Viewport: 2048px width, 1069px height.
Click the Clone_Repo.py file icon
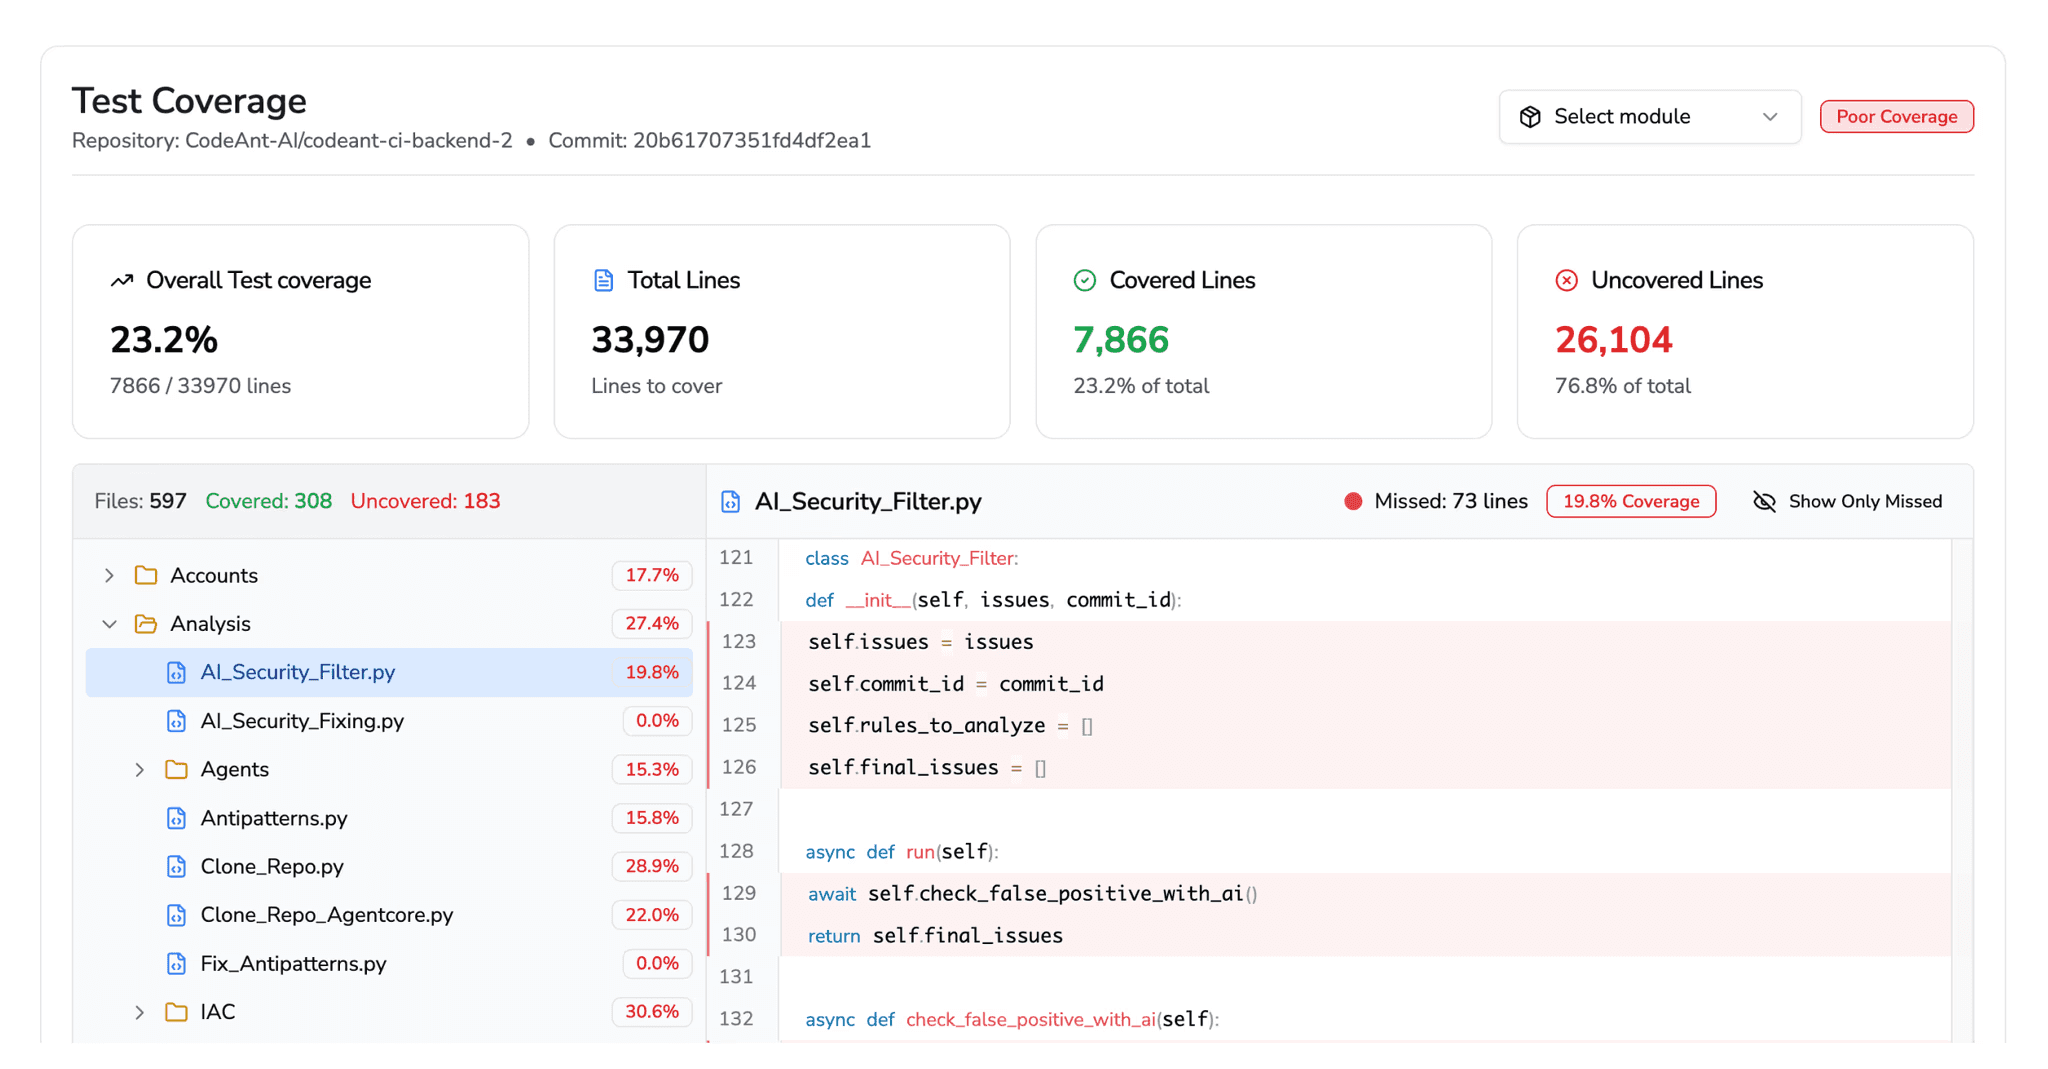tap(176, 866)
